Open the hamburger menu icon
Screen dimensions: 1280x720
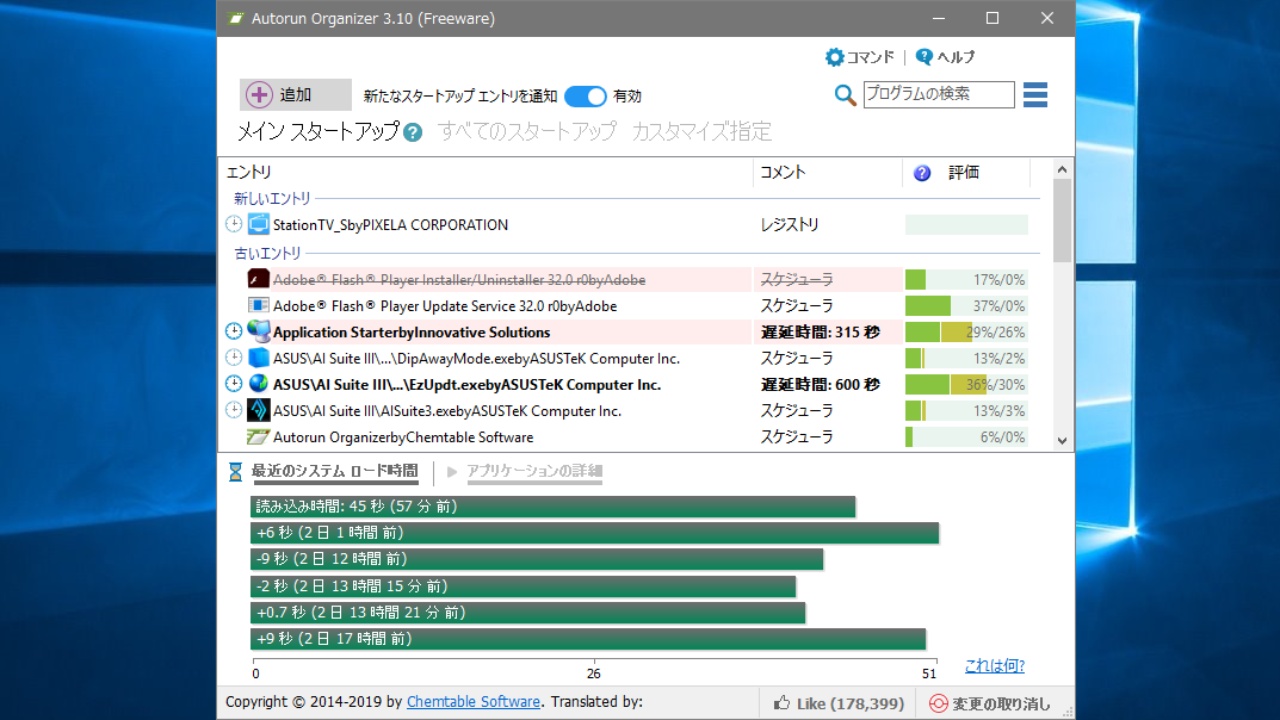1036,95
